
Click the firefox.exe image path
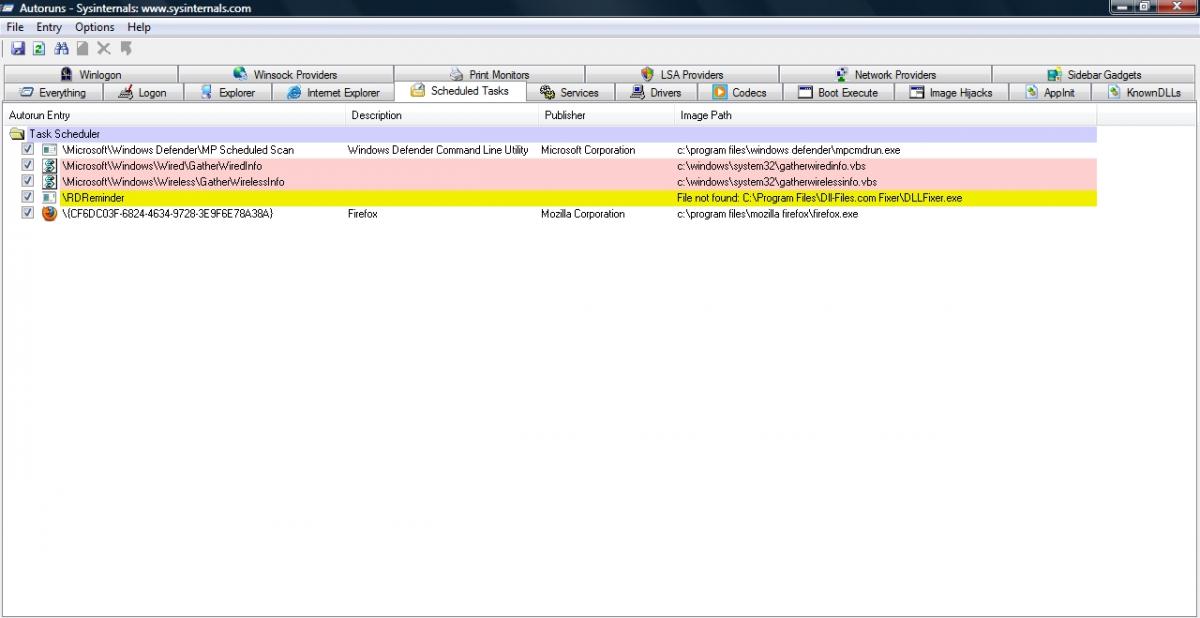[x=767, y=214]
